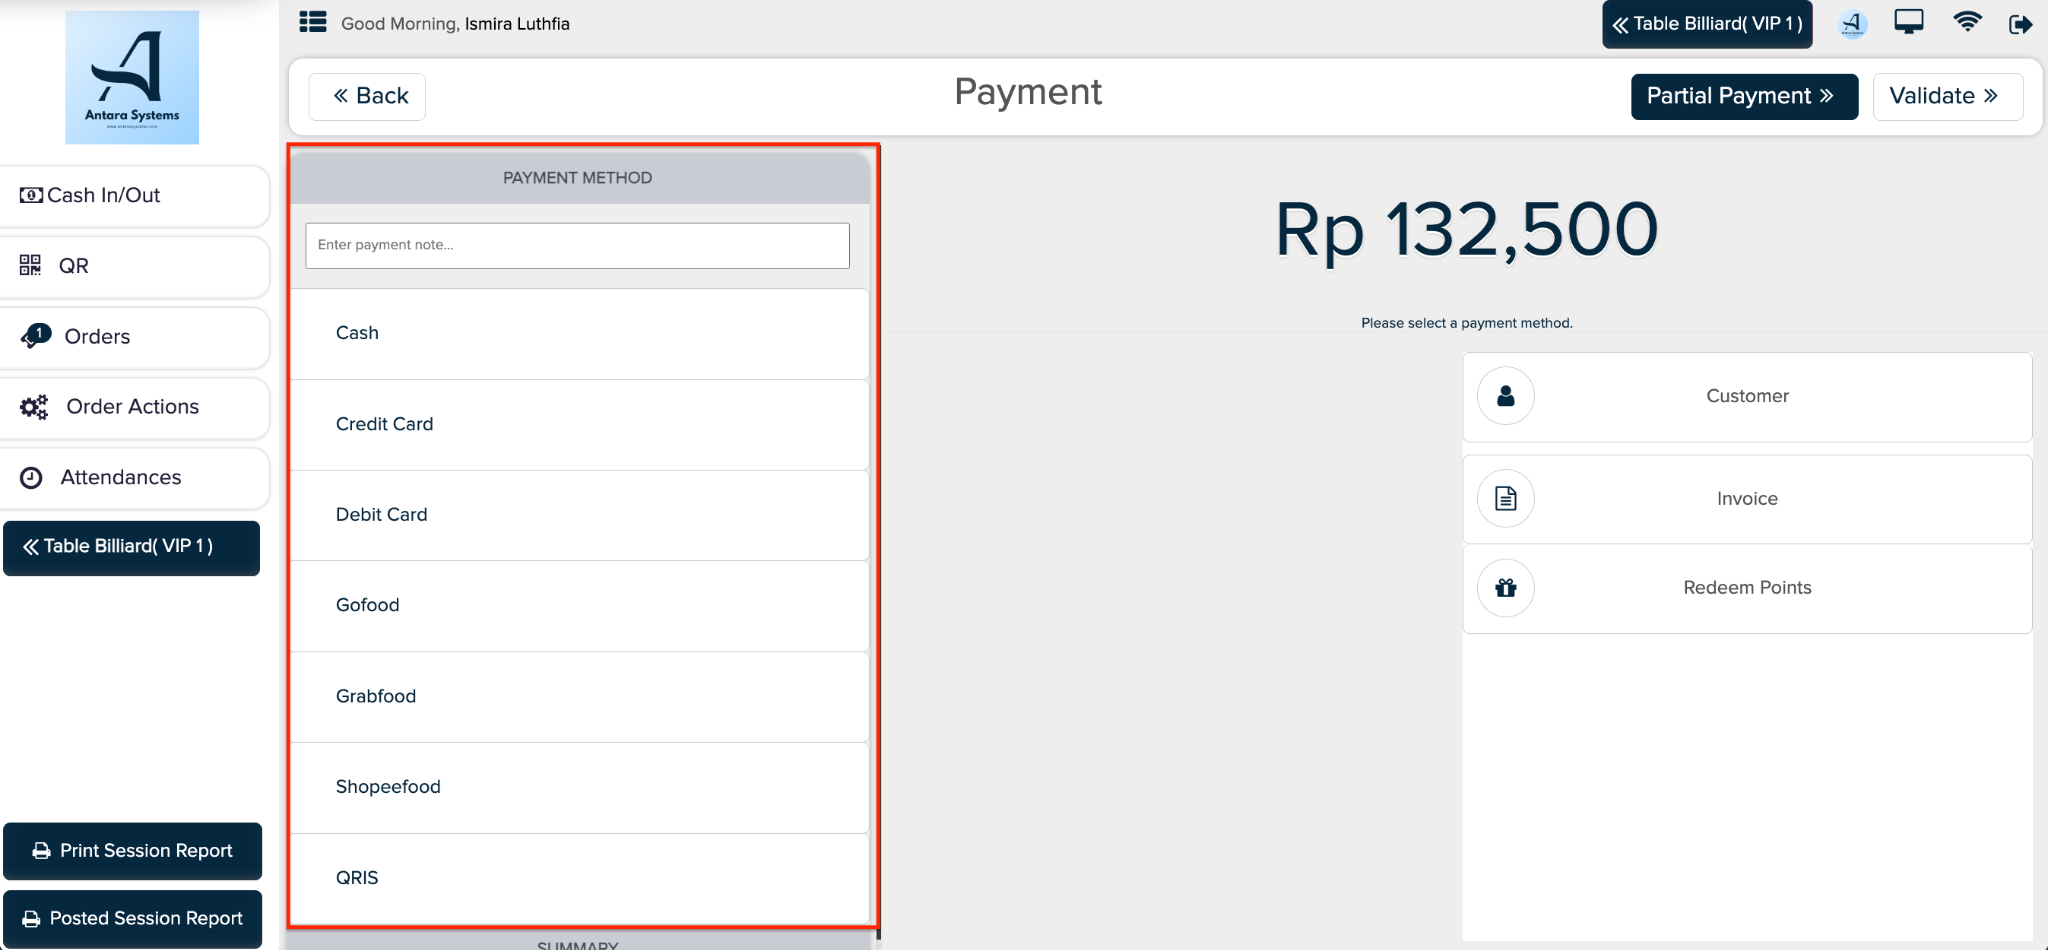Go back using the Back button
This screenshot has height=950, width=2048.
367,96
